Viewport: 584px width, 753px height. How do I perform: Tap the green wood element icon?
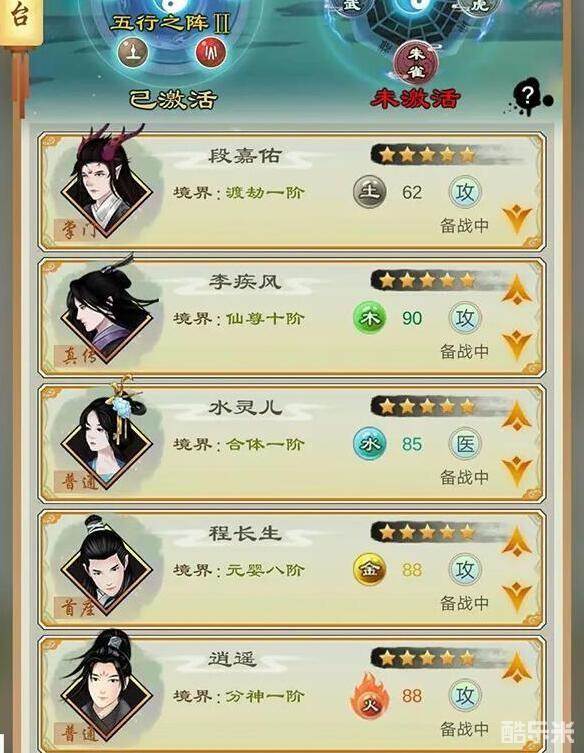[x=369, y=318]
